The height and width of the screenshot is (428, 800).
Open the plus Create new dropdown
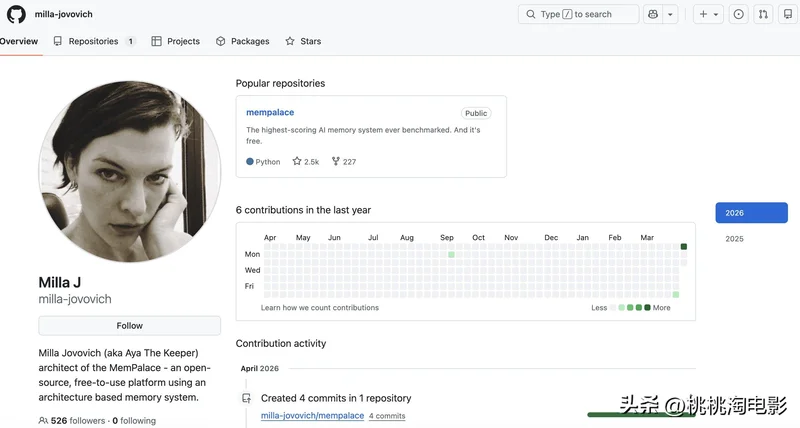(x=709, y=14)
